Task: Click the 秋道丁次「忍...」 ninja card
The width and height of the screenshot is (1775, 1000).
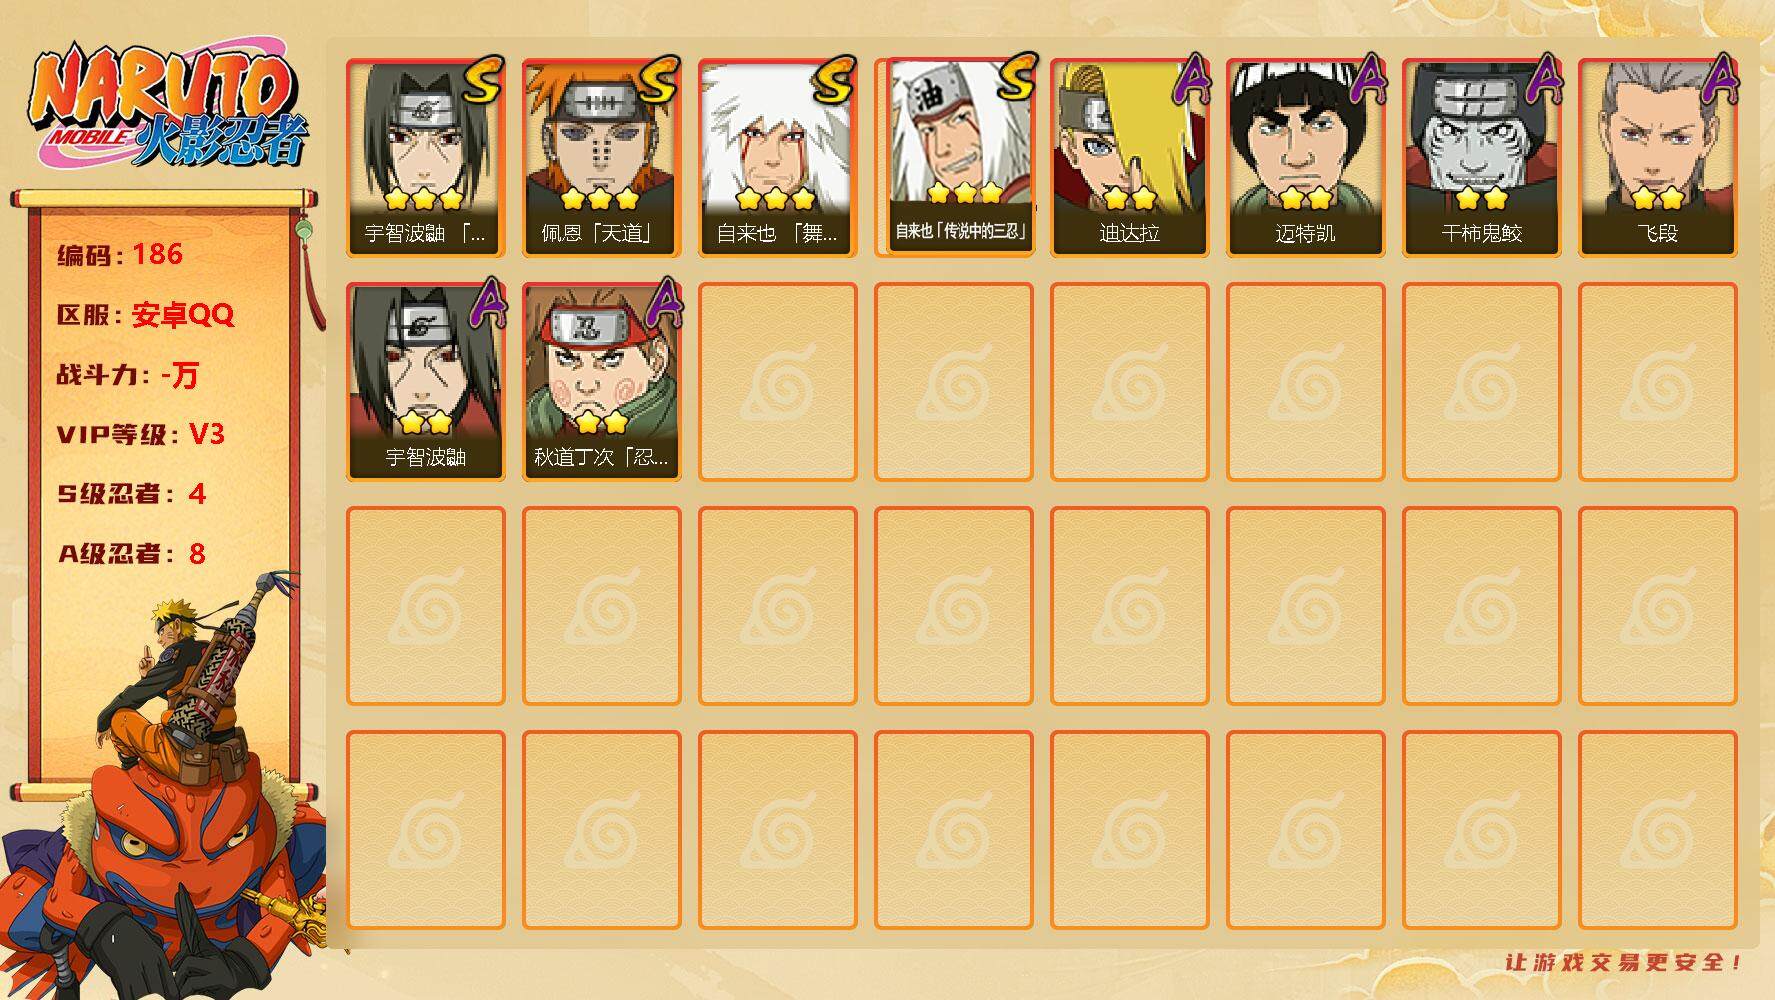Action: tap(602, 382)
